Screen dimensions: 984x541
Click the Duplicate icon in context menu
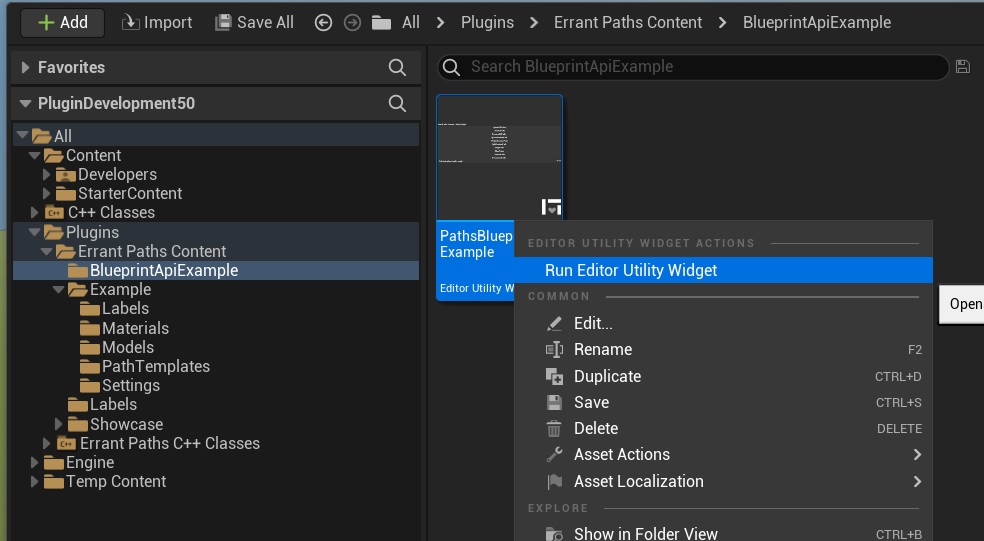tap(554, 376)
